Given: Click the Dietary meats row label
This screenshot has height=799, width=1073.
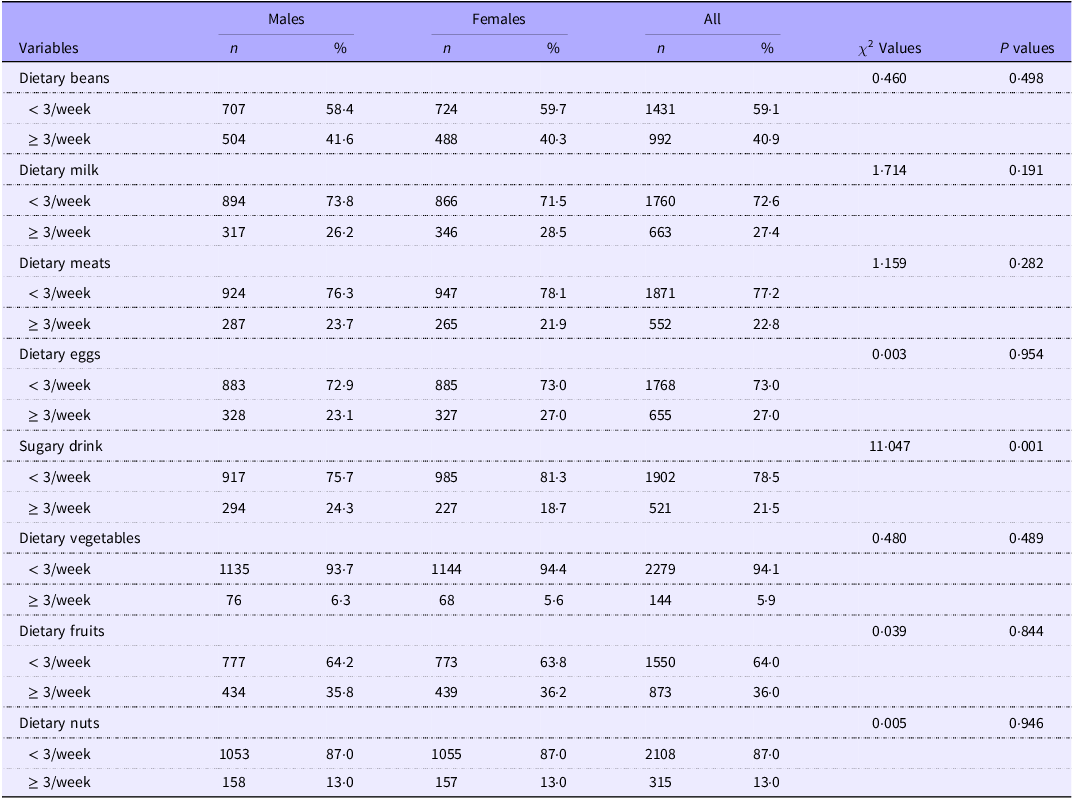Looking at the screenshot, I should pos(65,263).
